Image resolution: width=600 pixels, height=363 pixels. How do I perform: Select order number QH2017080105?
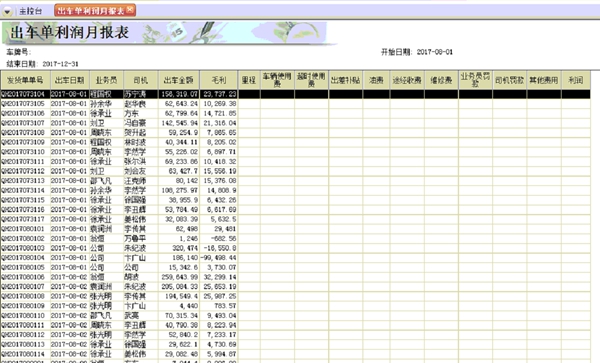(x=23, y=267)
